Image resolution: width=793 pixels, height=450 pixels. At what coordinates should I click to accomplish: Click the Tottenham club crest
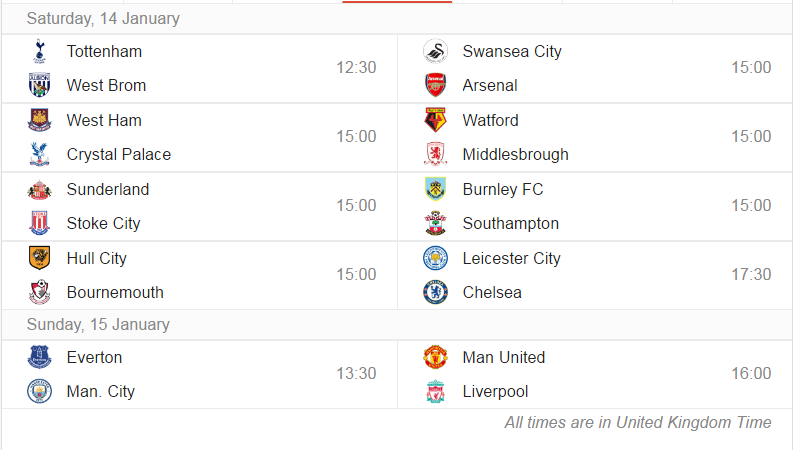pyautogui.click(x=39, y=51)
